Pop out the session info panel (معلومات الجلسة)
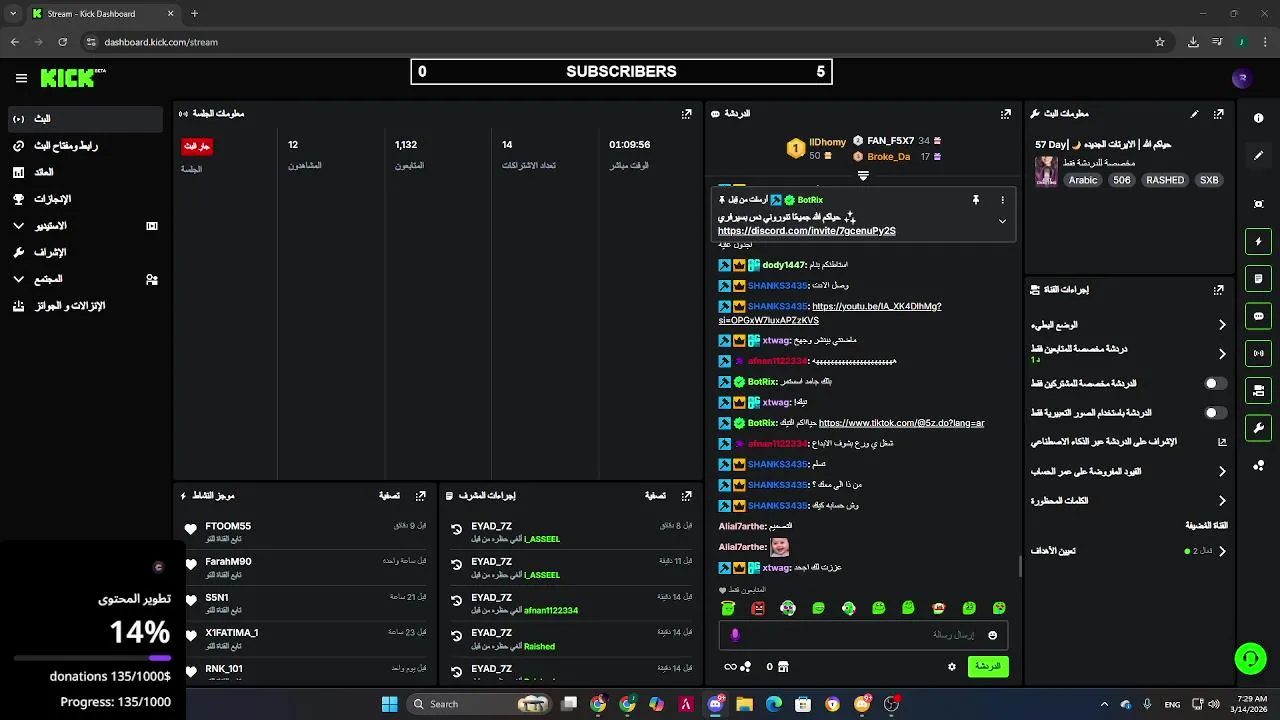Image resolution: width=1280 pixels, height=720 pixels. tap(686, 114)
